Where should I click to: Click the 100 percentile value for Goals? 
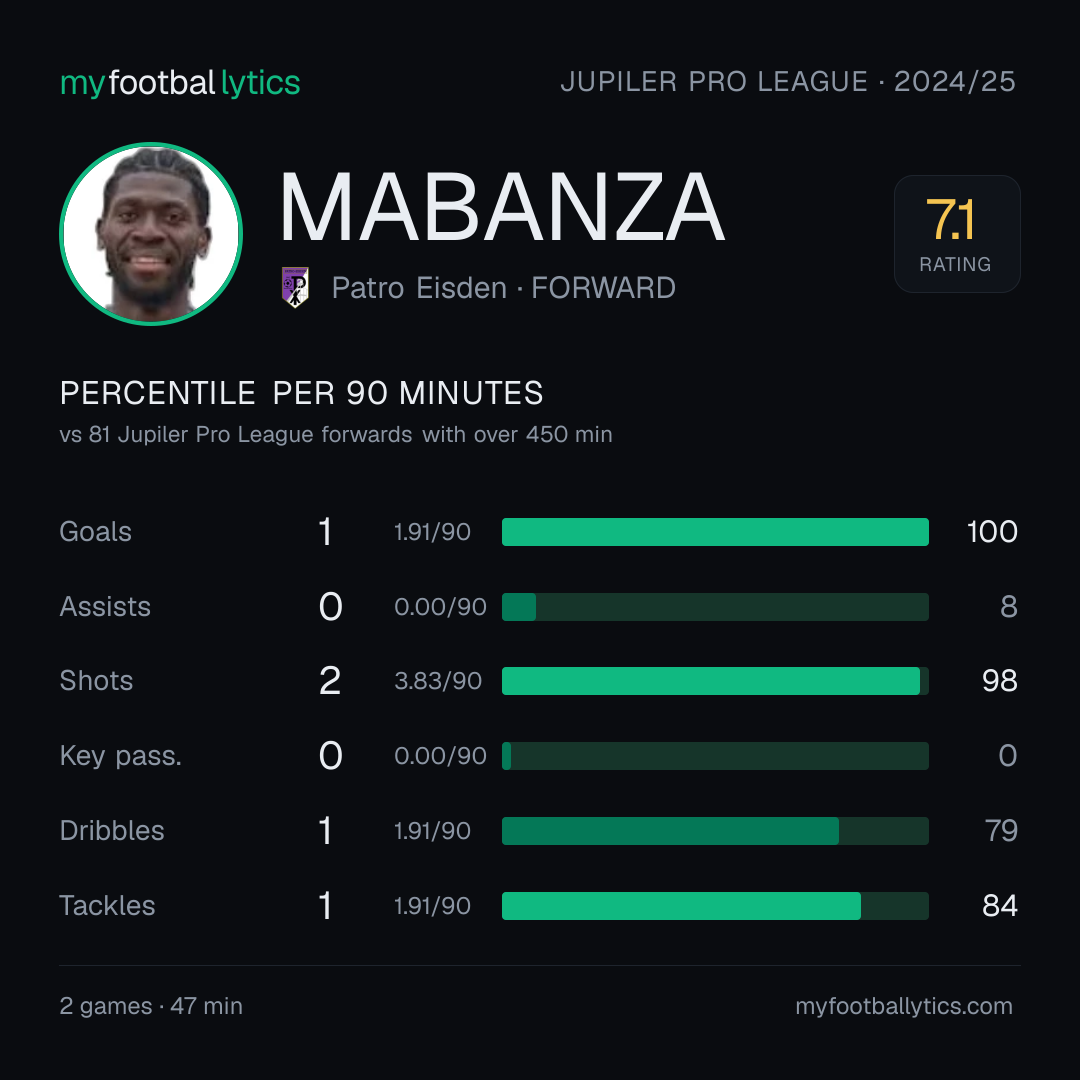click(992, 532)
